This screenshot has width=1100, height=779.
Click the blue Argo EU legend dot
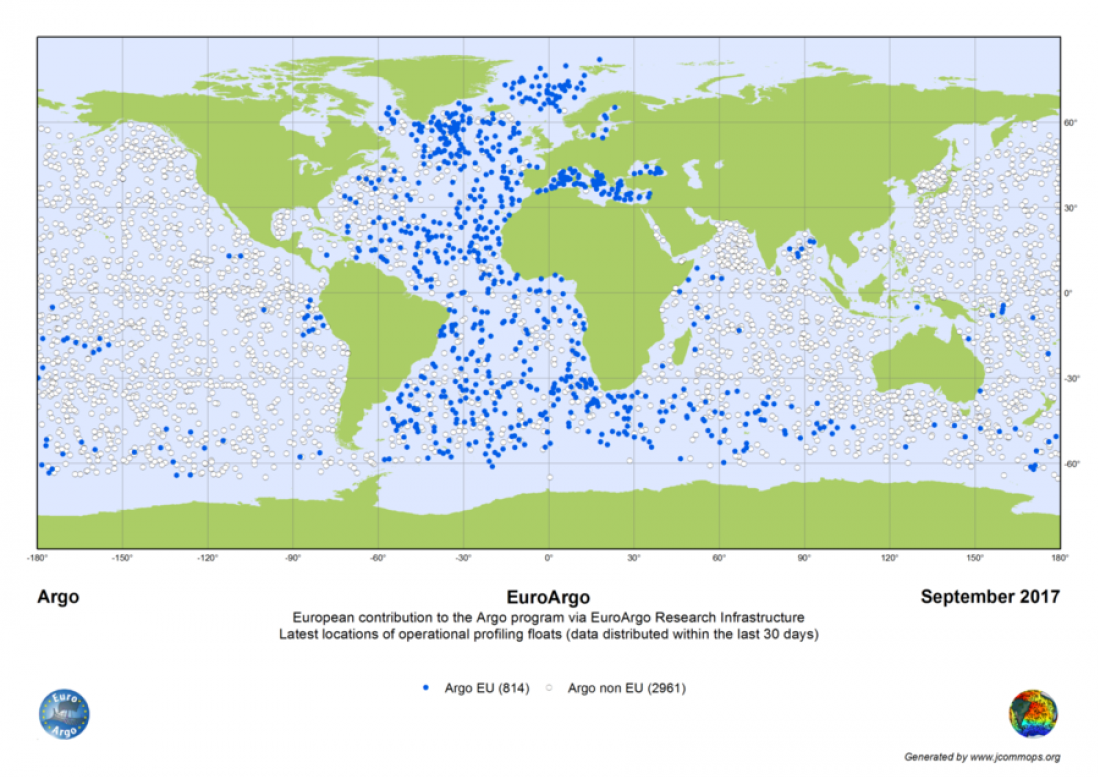pyautogui.click(x=426, y=688)
